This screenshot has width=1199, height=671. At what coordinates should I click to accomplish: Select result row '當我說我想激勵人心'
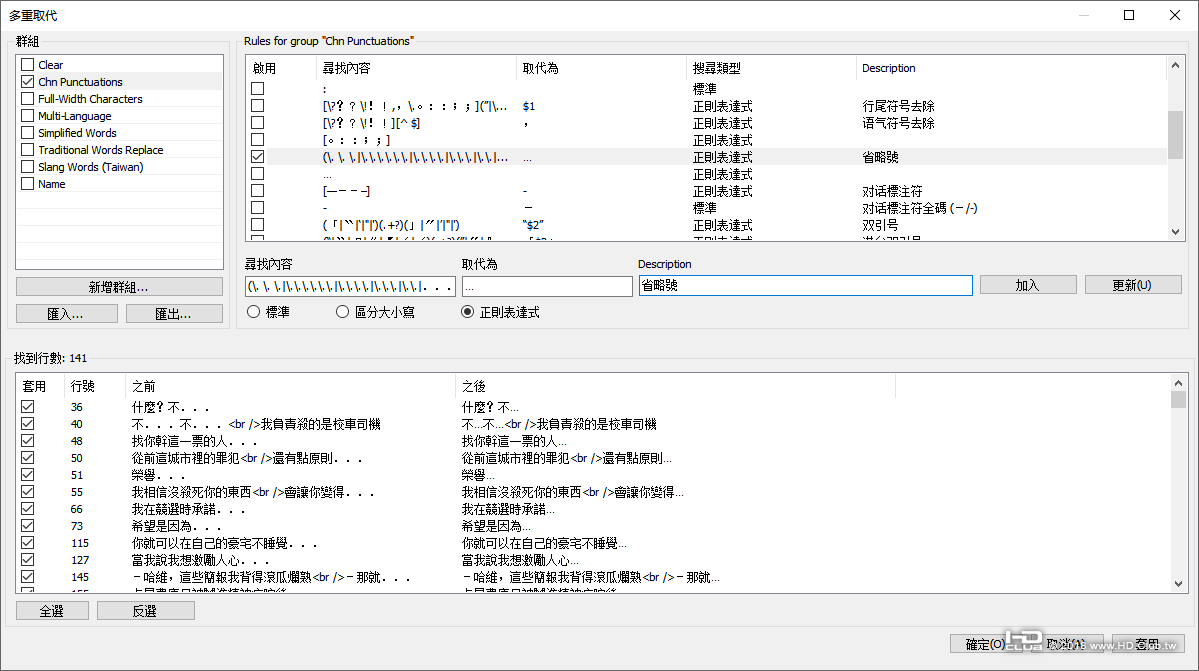[593, 559]
